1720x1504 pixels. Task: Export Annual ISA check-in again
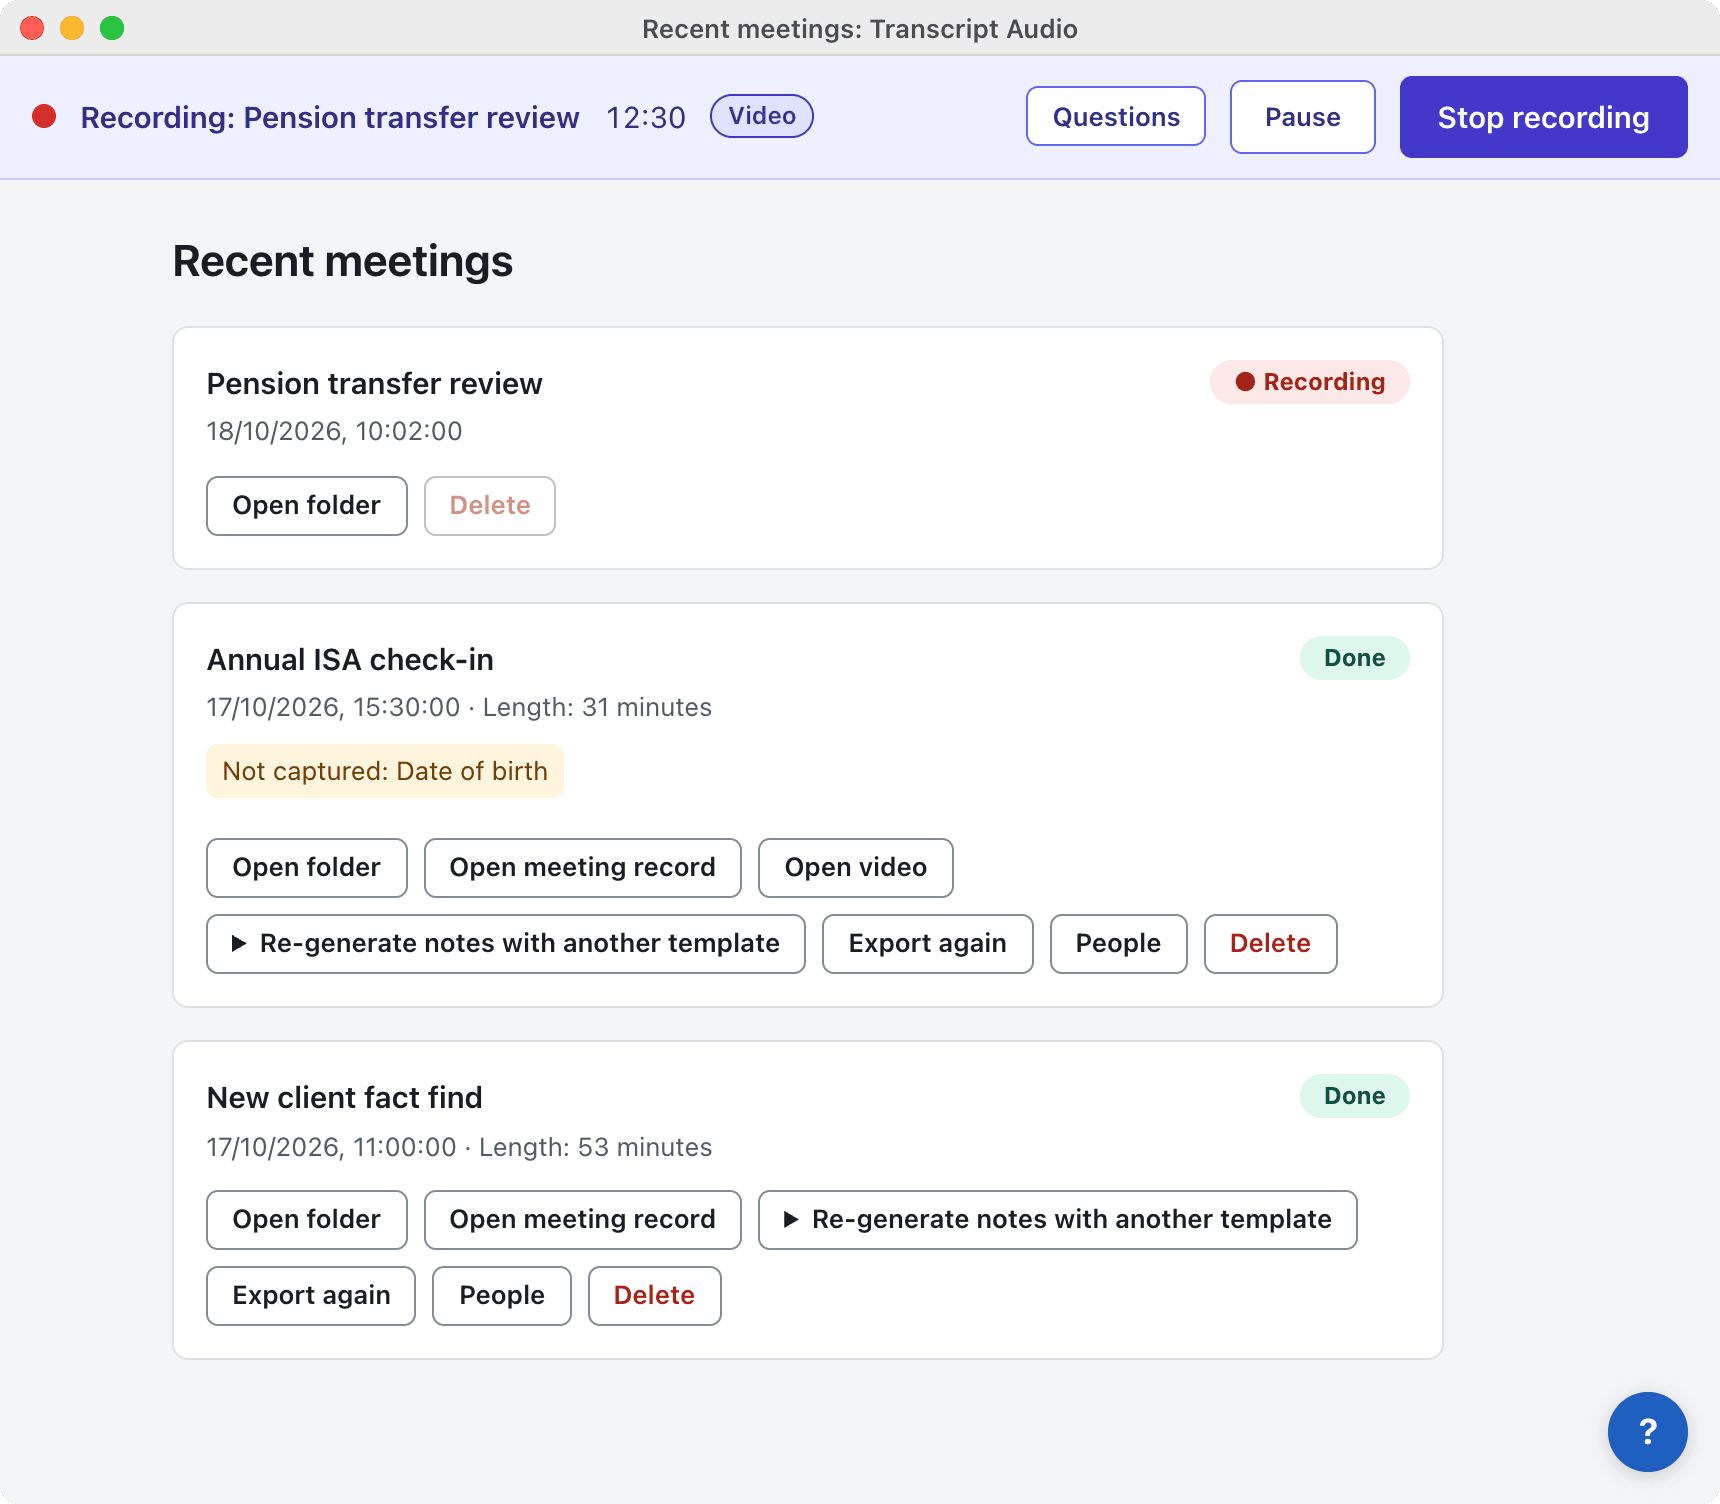pyautogui.click(x=928, y=944)
